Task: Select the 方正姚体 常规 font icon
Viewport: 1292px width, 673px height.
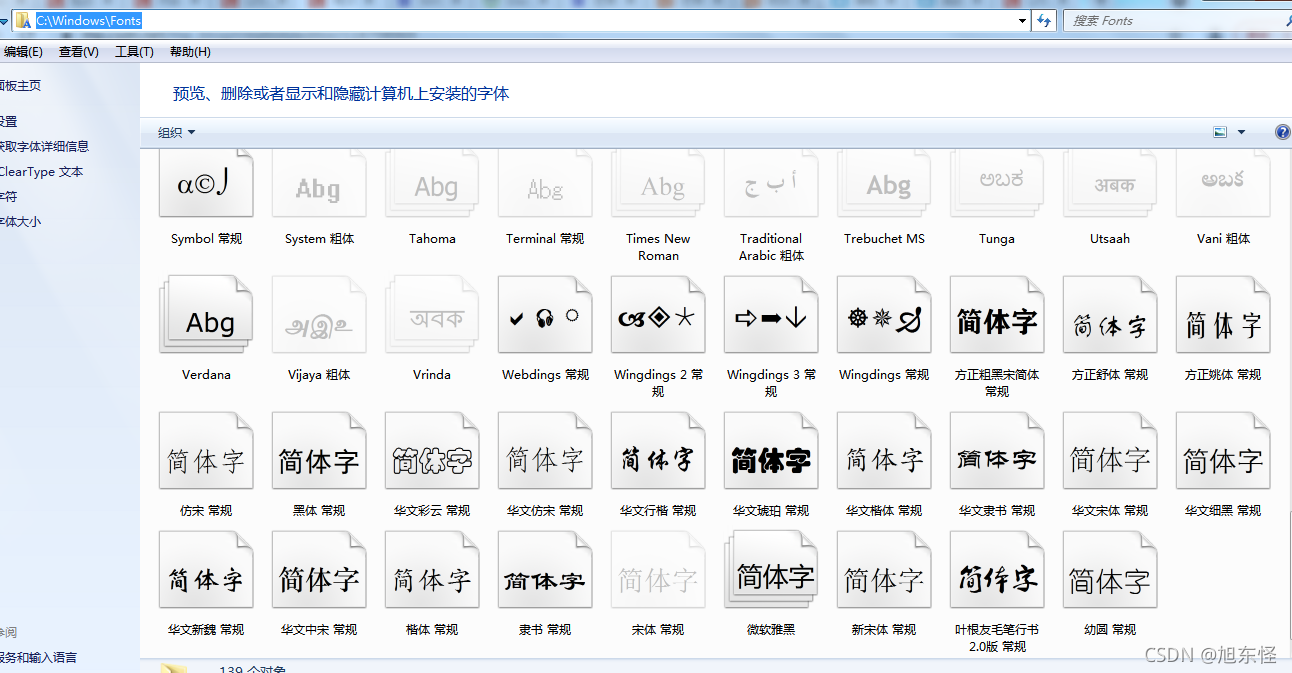Action: (1223, 315)
